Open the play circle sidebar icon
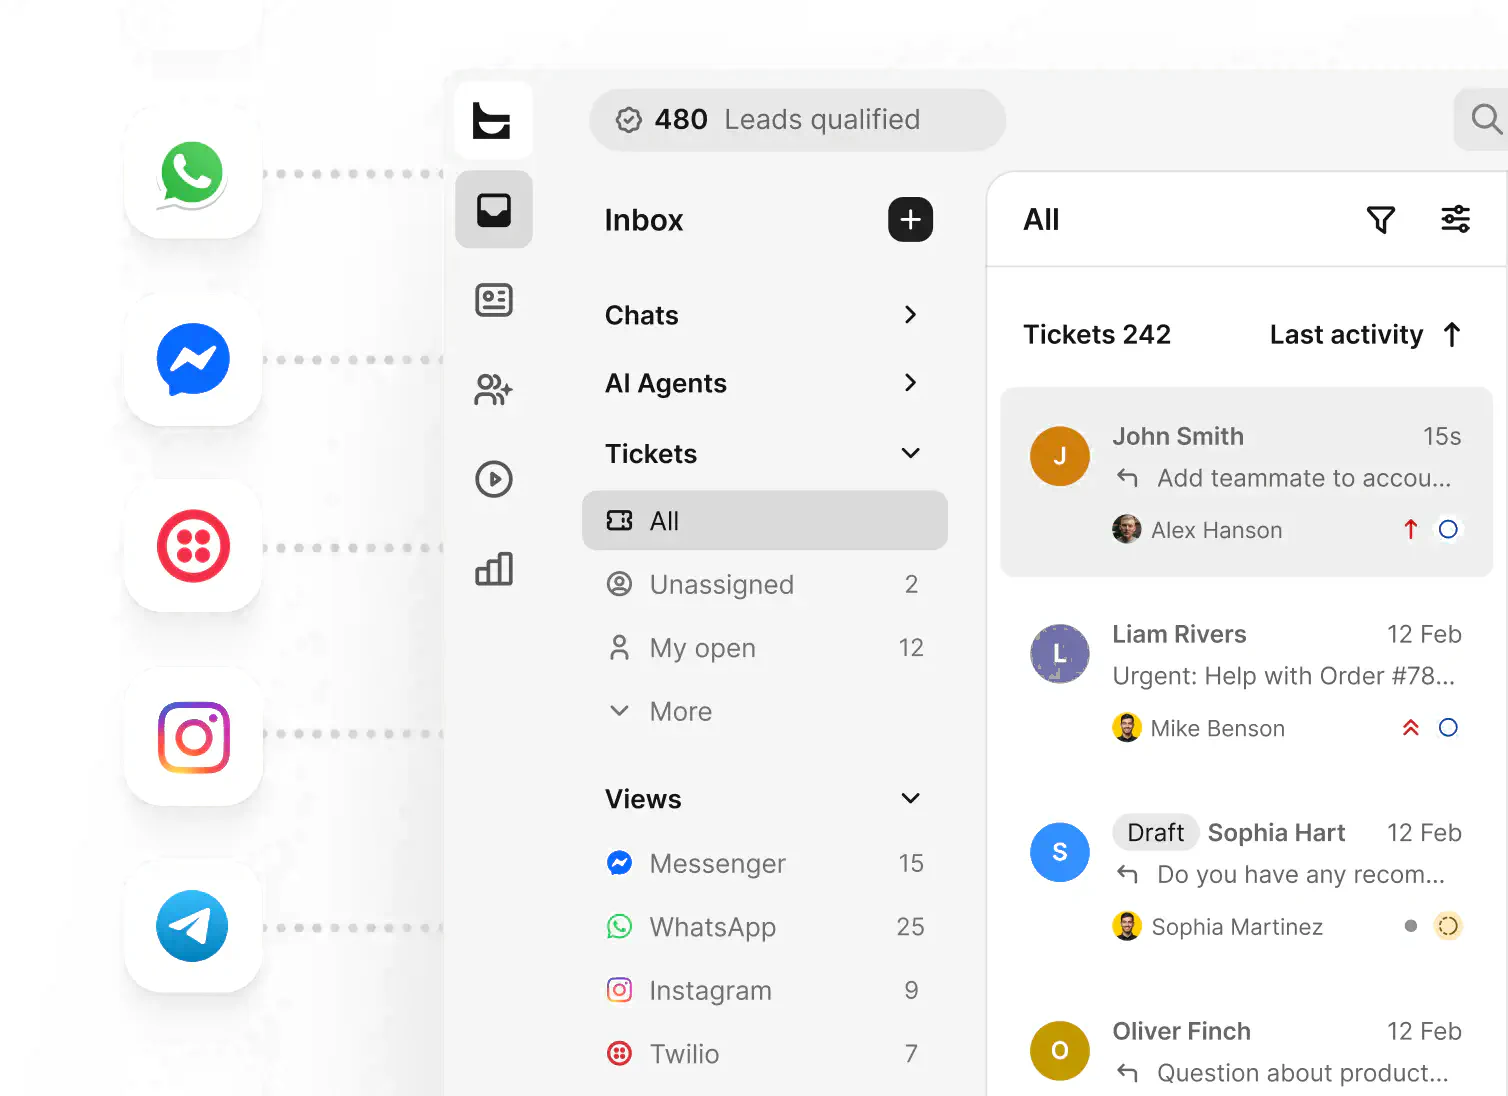This screenshot has width=1508, height=1096. point(494,479)
